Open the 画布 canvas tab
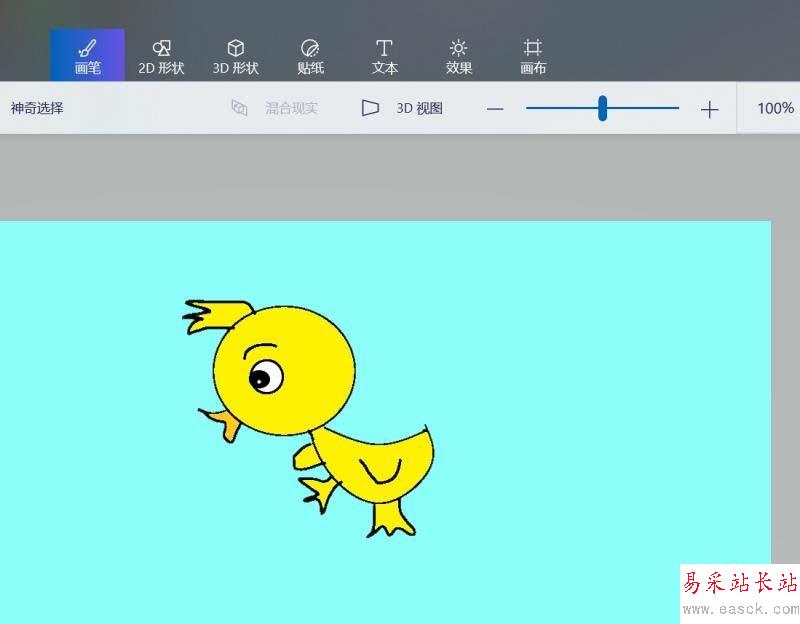Screen dimensions: 800x624 533,55
